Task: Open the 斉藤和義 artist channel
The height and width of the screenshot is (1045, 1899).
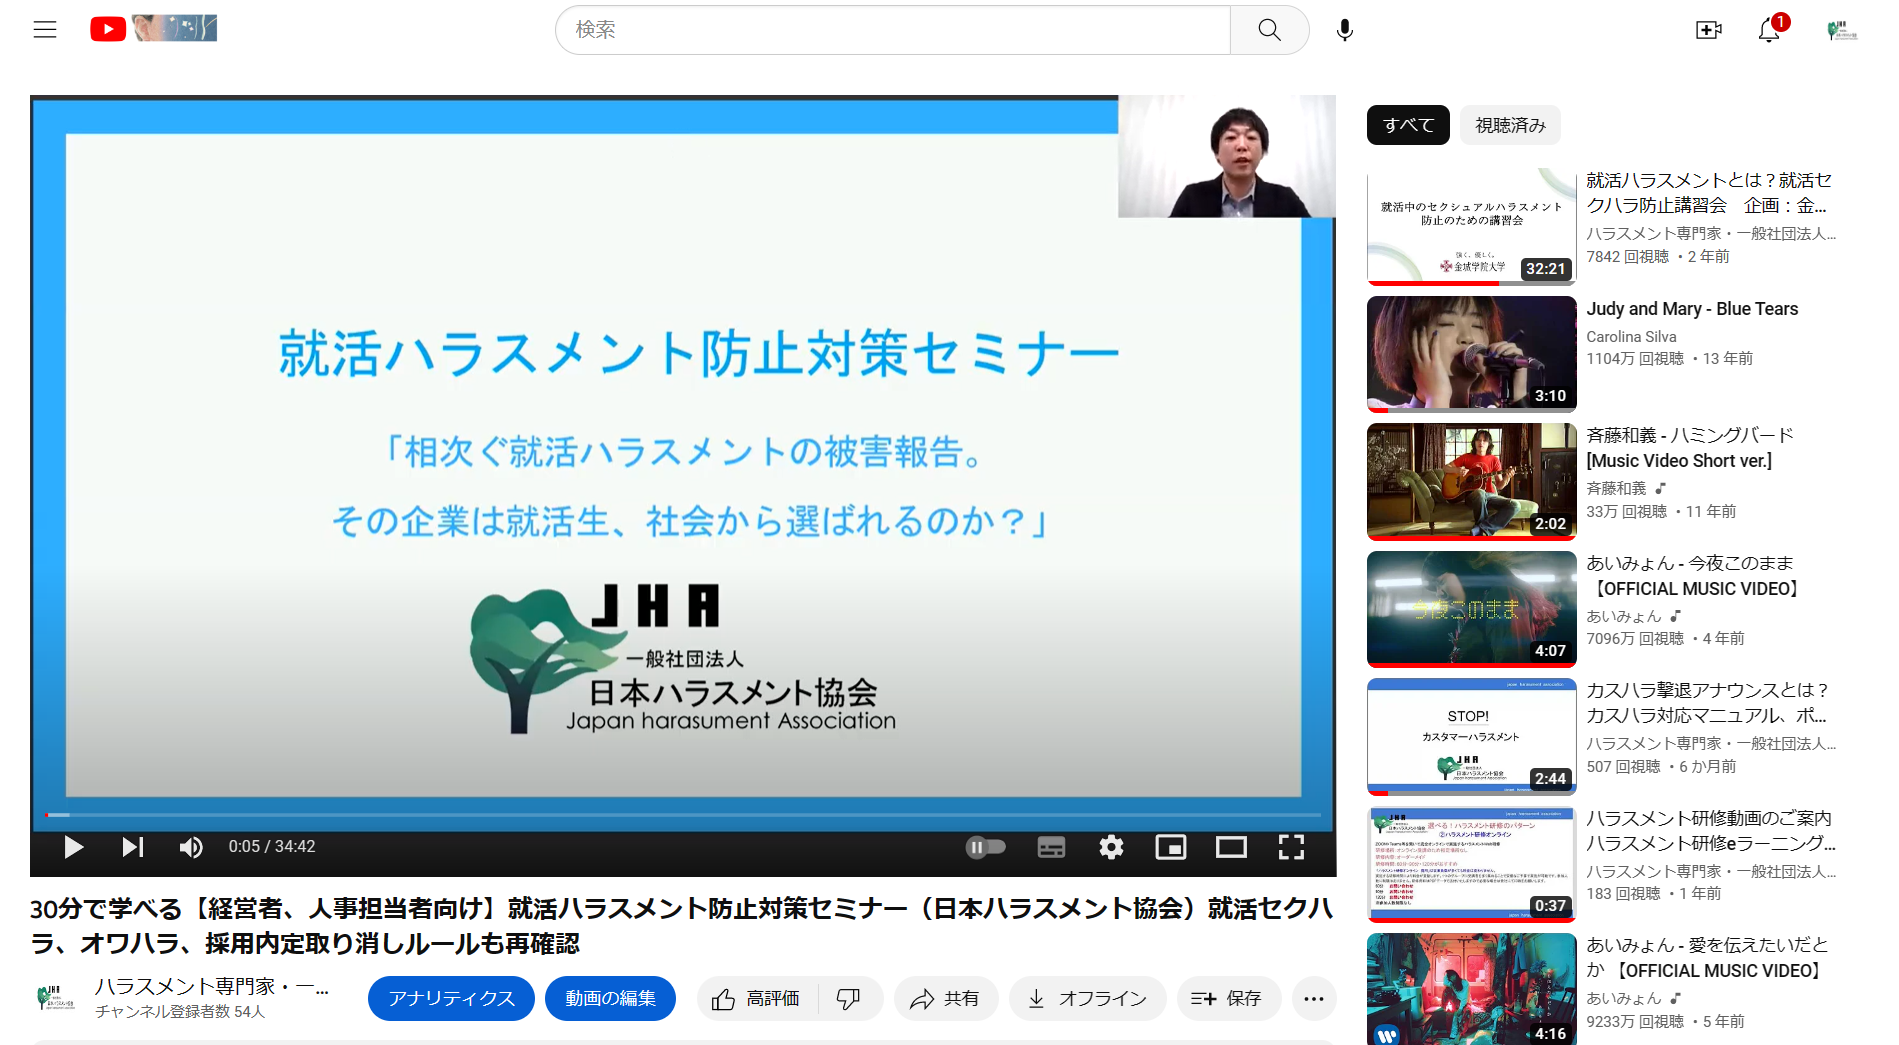Action: [1616, 488]
